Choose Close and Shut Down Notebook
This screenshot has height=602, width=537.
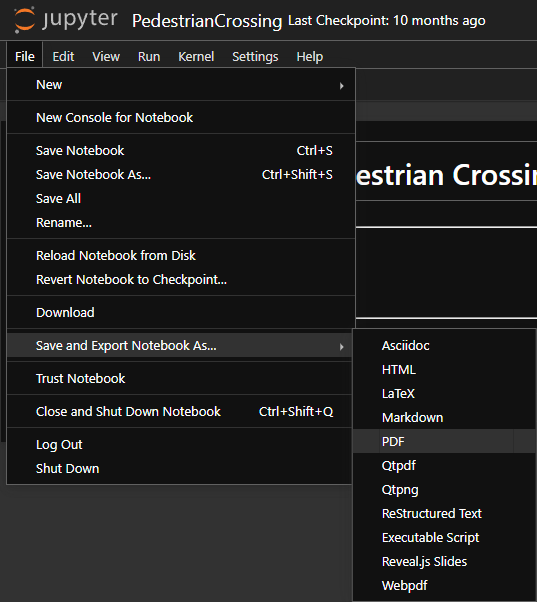click(x=179, y=412)
